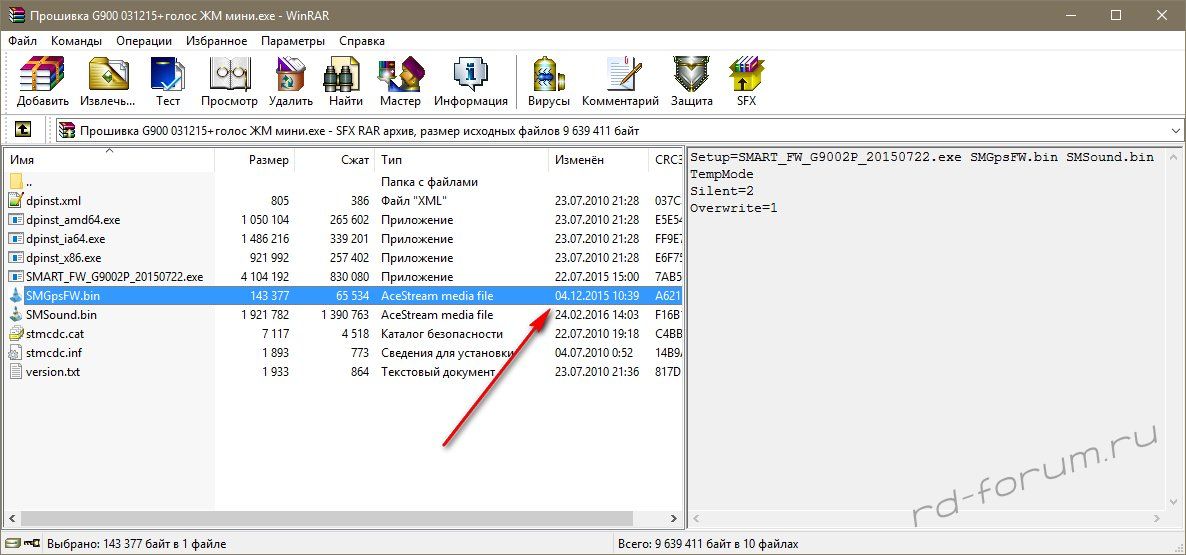The image size is (1186, 555).
Task: Click the Удалить (Delete) toolbar icon
Action: [290, 82]
